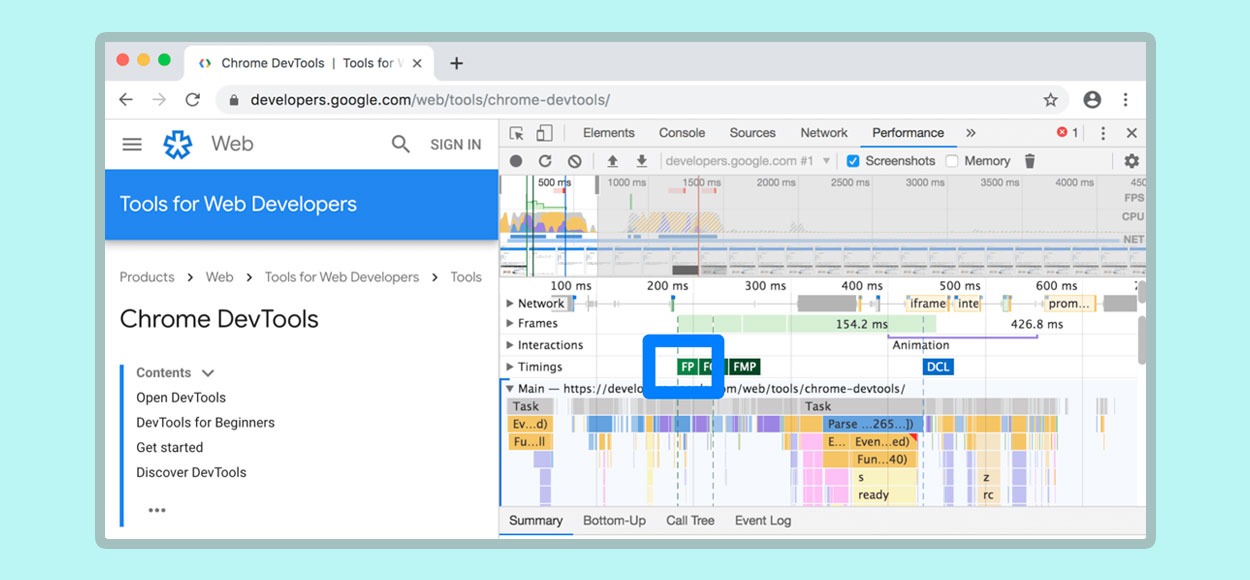Bookmark the page with the star icon

tap(1051, 100)
